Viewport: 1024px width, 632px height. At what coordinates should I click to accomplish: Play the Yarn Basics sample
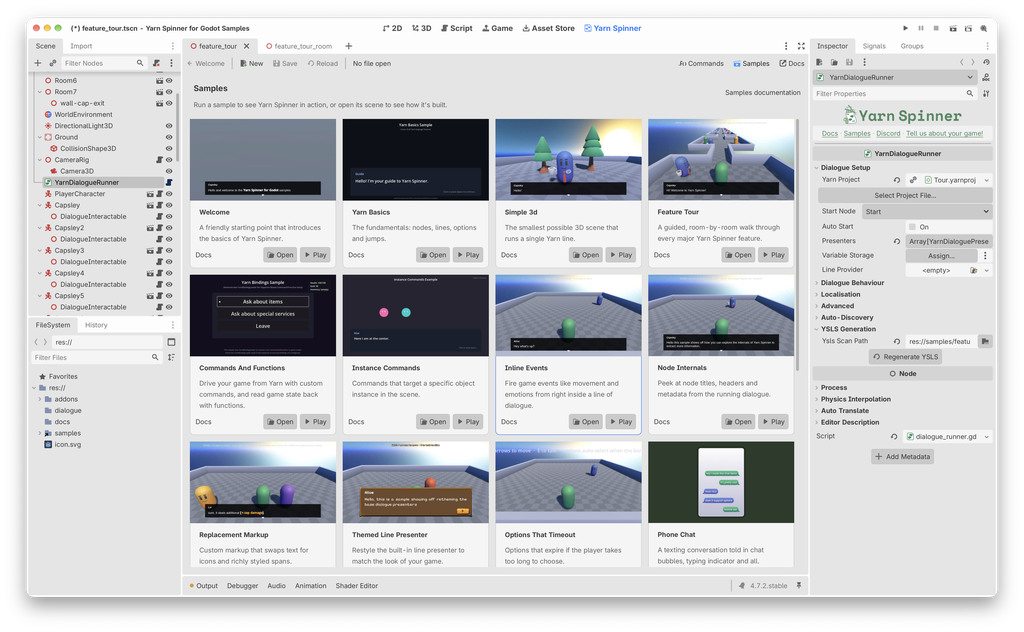click(467, 255)
